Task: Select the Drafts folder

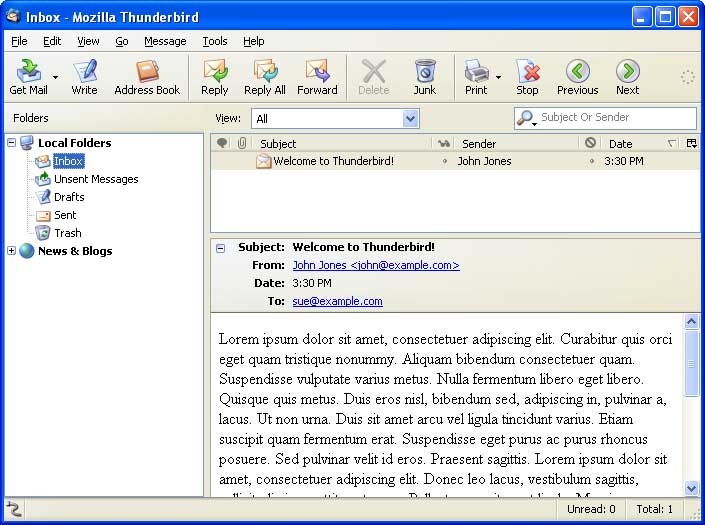Action: (69, 197)
